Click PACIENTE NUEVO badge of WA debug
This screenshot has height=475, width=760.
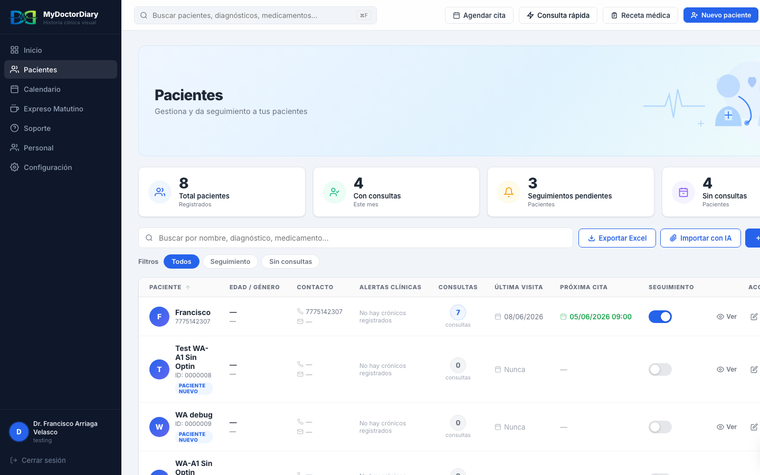(193, 437)
